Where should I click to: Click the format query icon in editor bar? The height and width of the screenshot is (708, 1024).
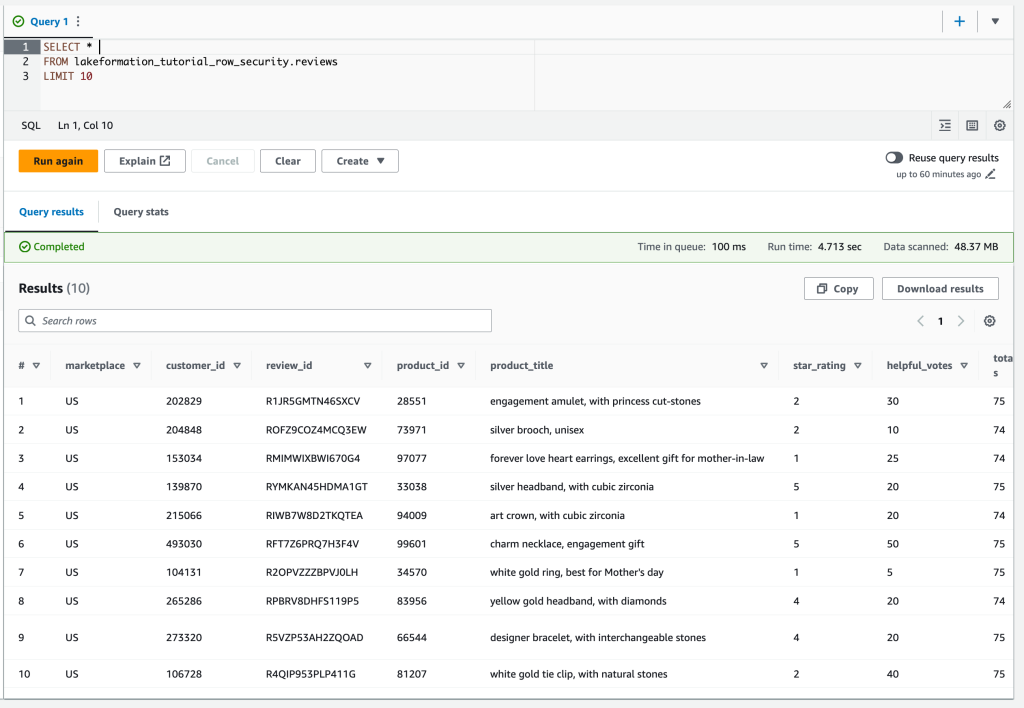click(945, 126)
